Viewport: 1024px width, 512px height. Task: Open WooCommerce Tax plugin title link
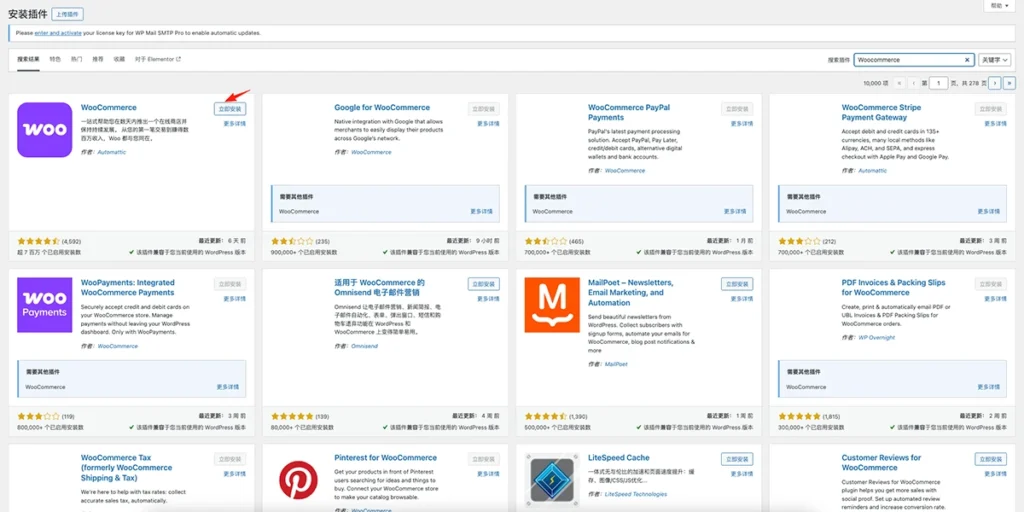[x=127, y=468]
